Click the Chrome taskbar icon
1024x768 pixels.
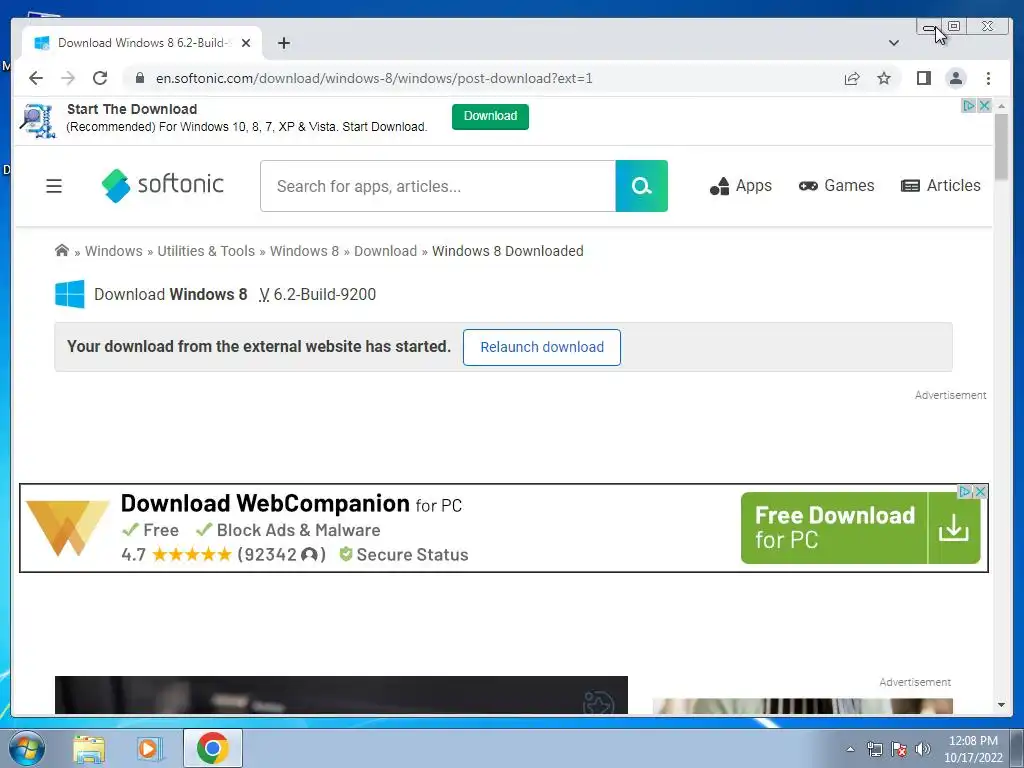pyautogui.click(x=212, y=748)
